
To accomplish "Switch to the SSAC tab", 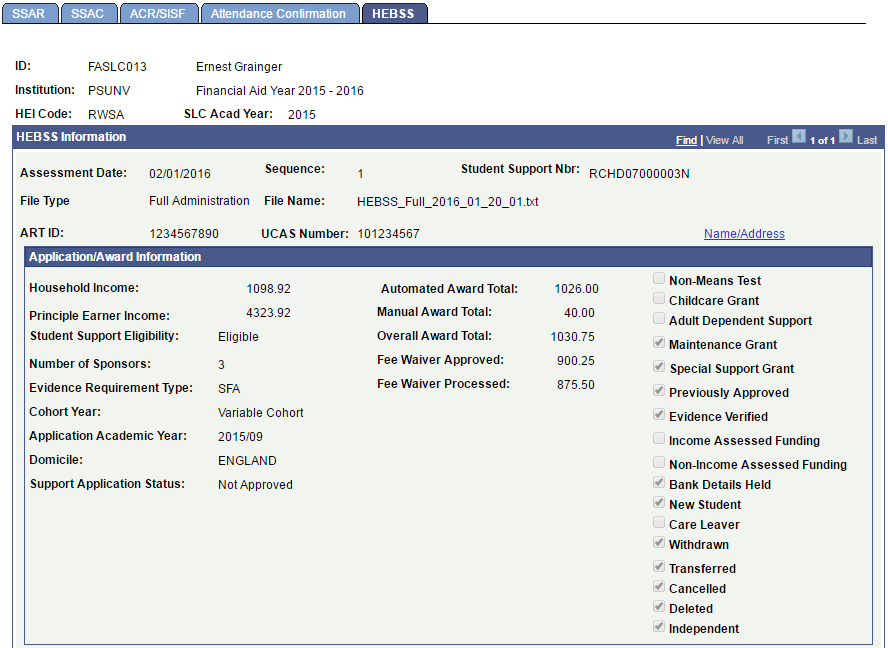I will point(88,14).
